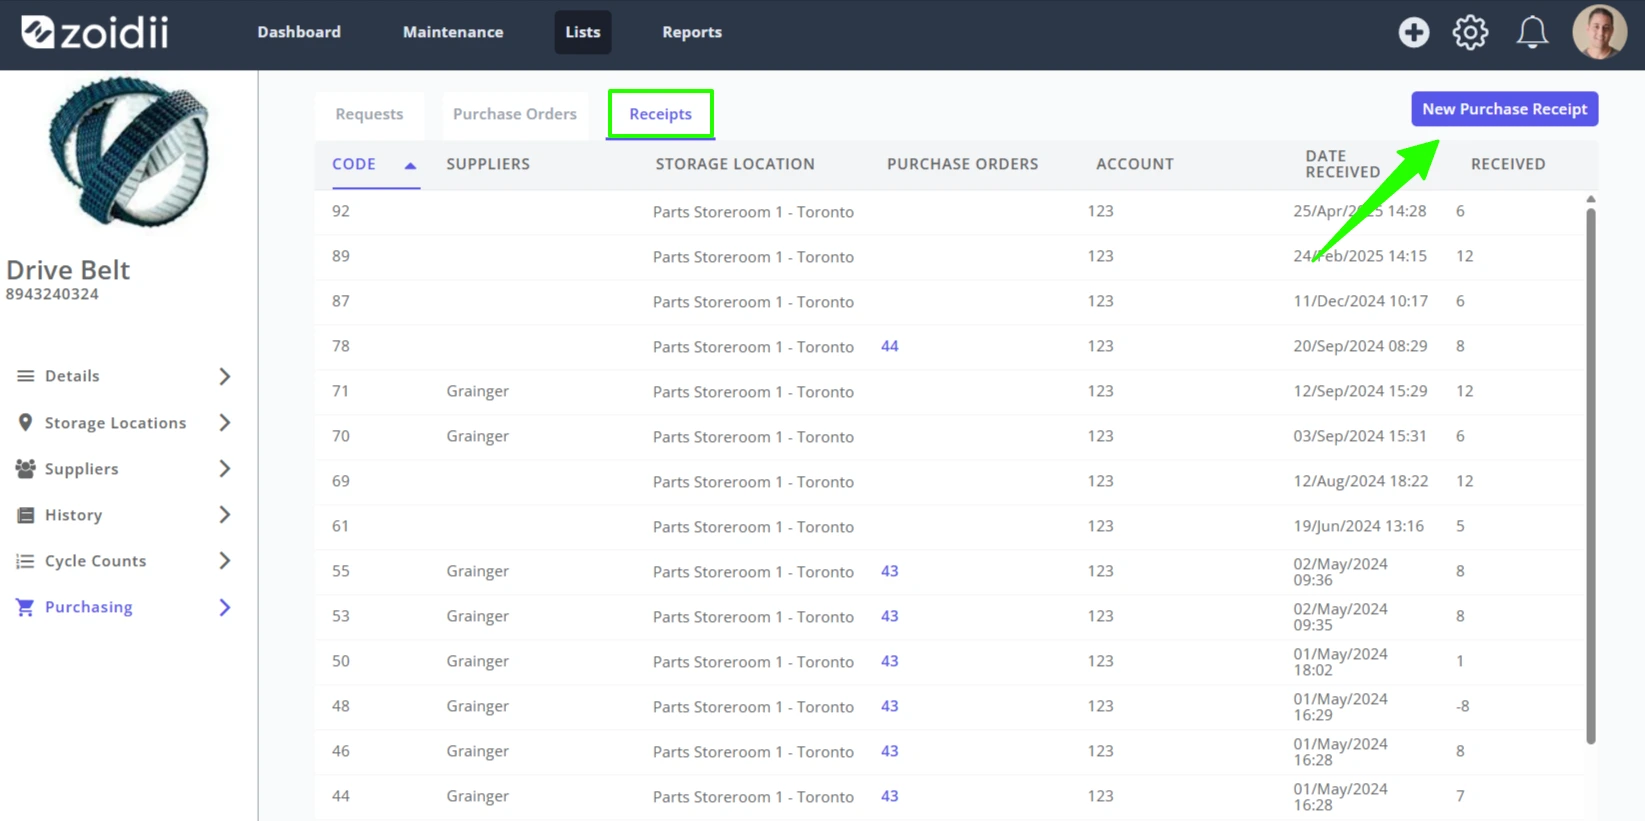This screenshot has height=821, width=1645.
Task: Click the plus add icon in header
Action: pos(1413,32)
